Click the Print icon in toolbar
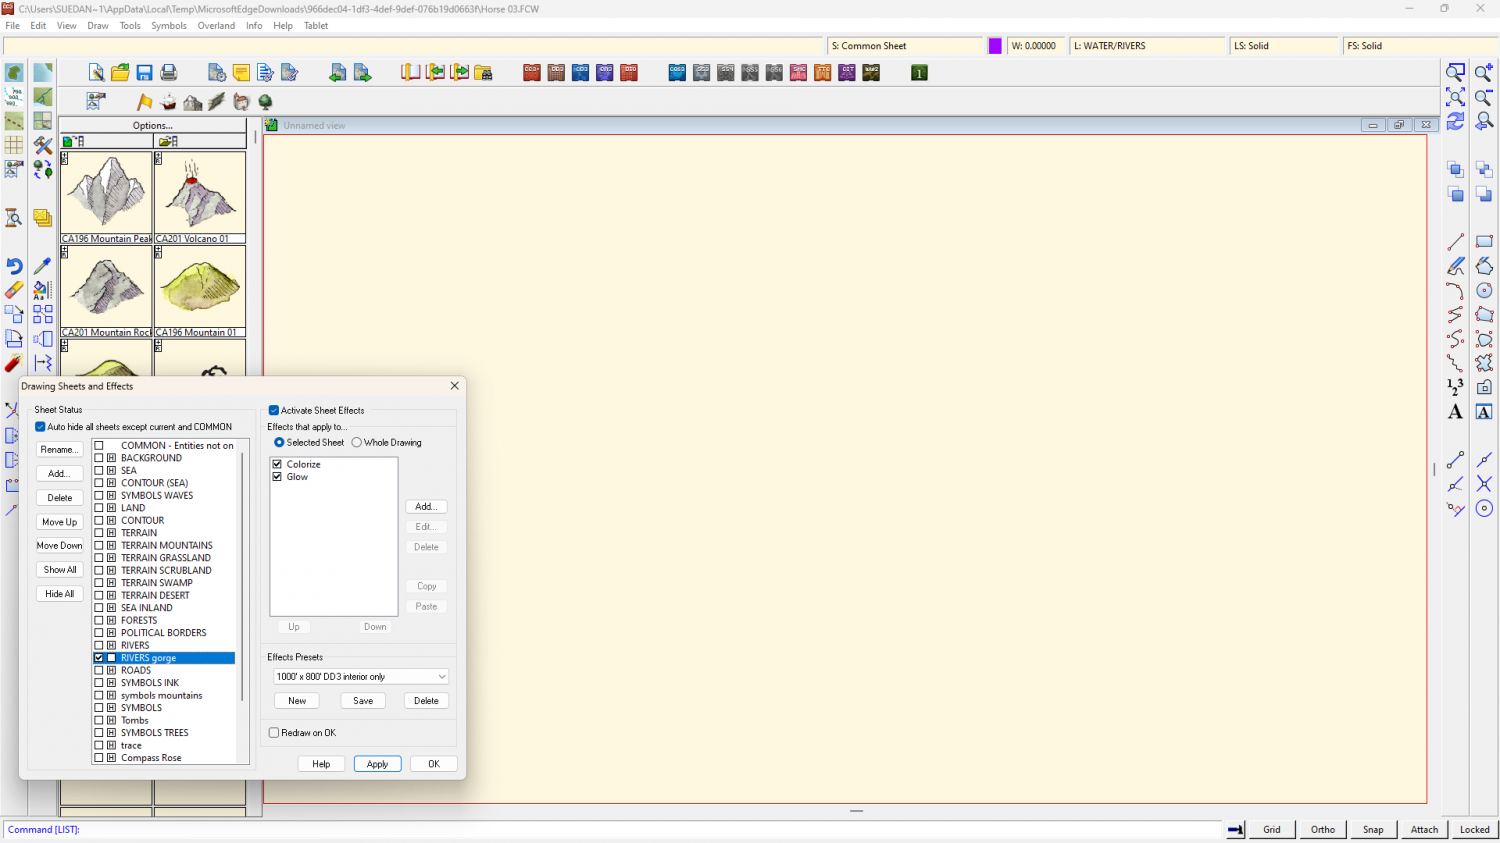 (169, 73)
